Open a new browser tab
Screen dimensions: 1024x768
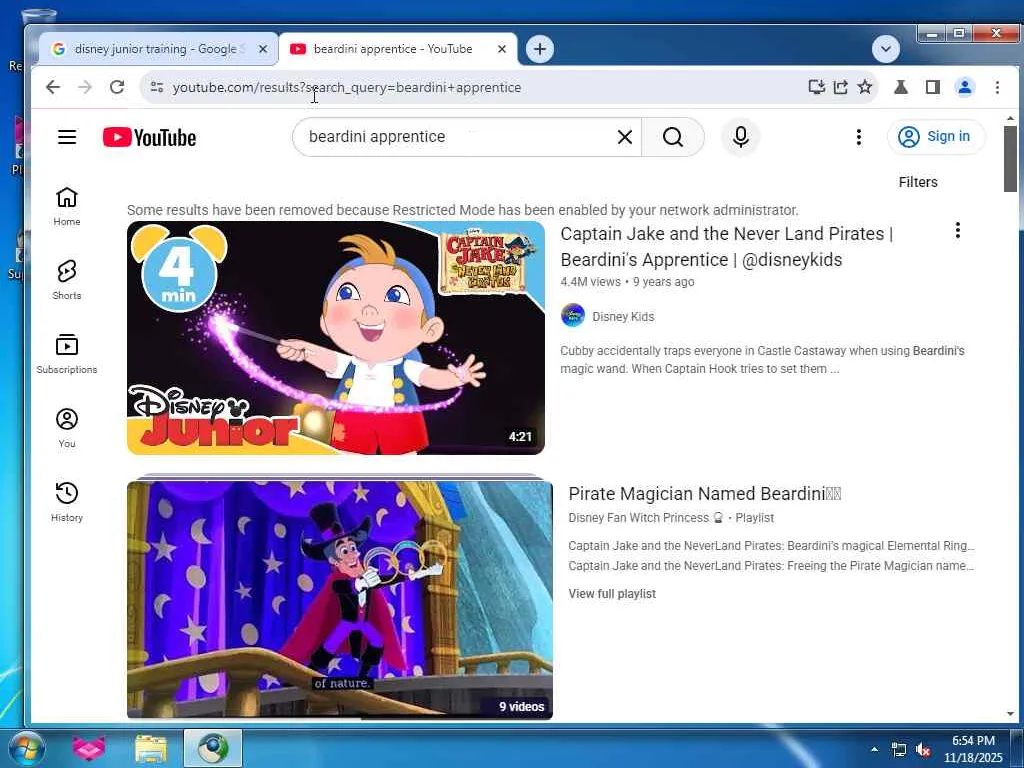point(539,49)
